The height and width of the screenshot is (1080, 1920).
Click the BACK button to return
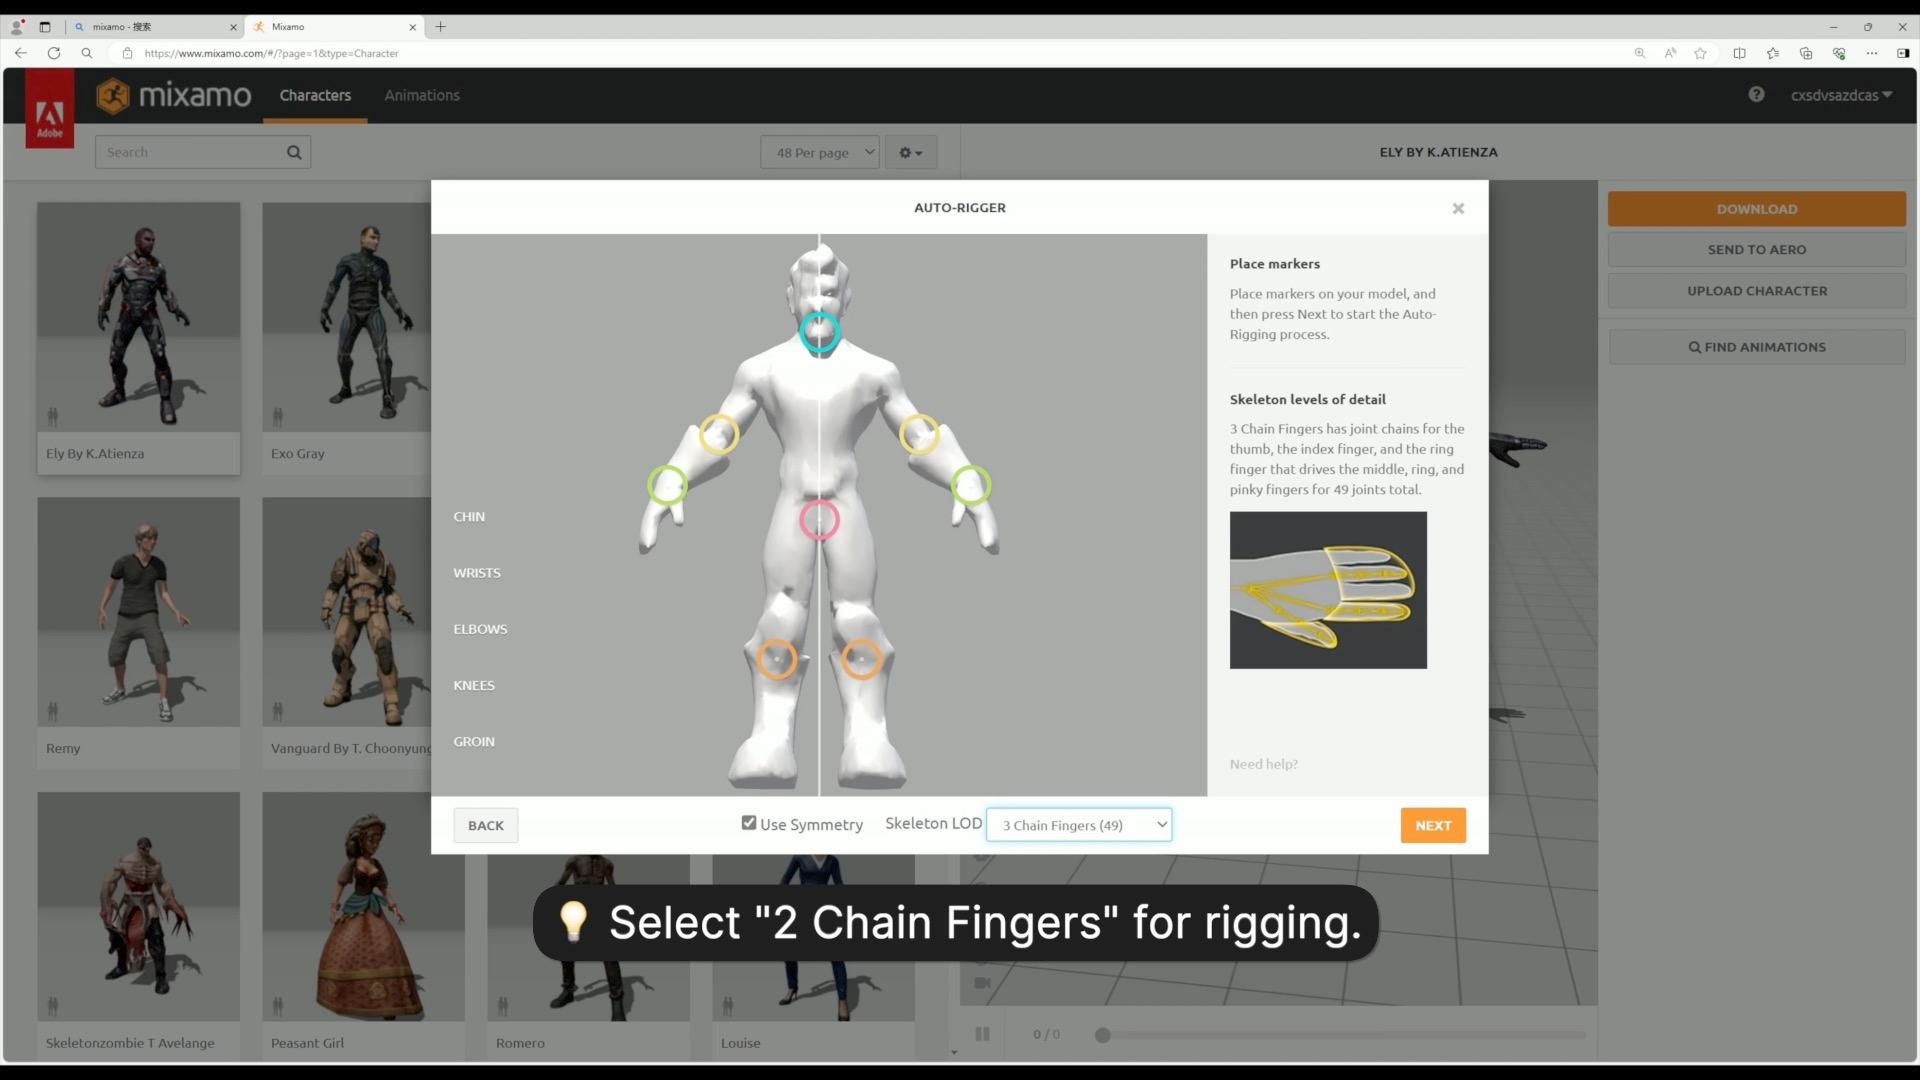click(x=485, y=824)
